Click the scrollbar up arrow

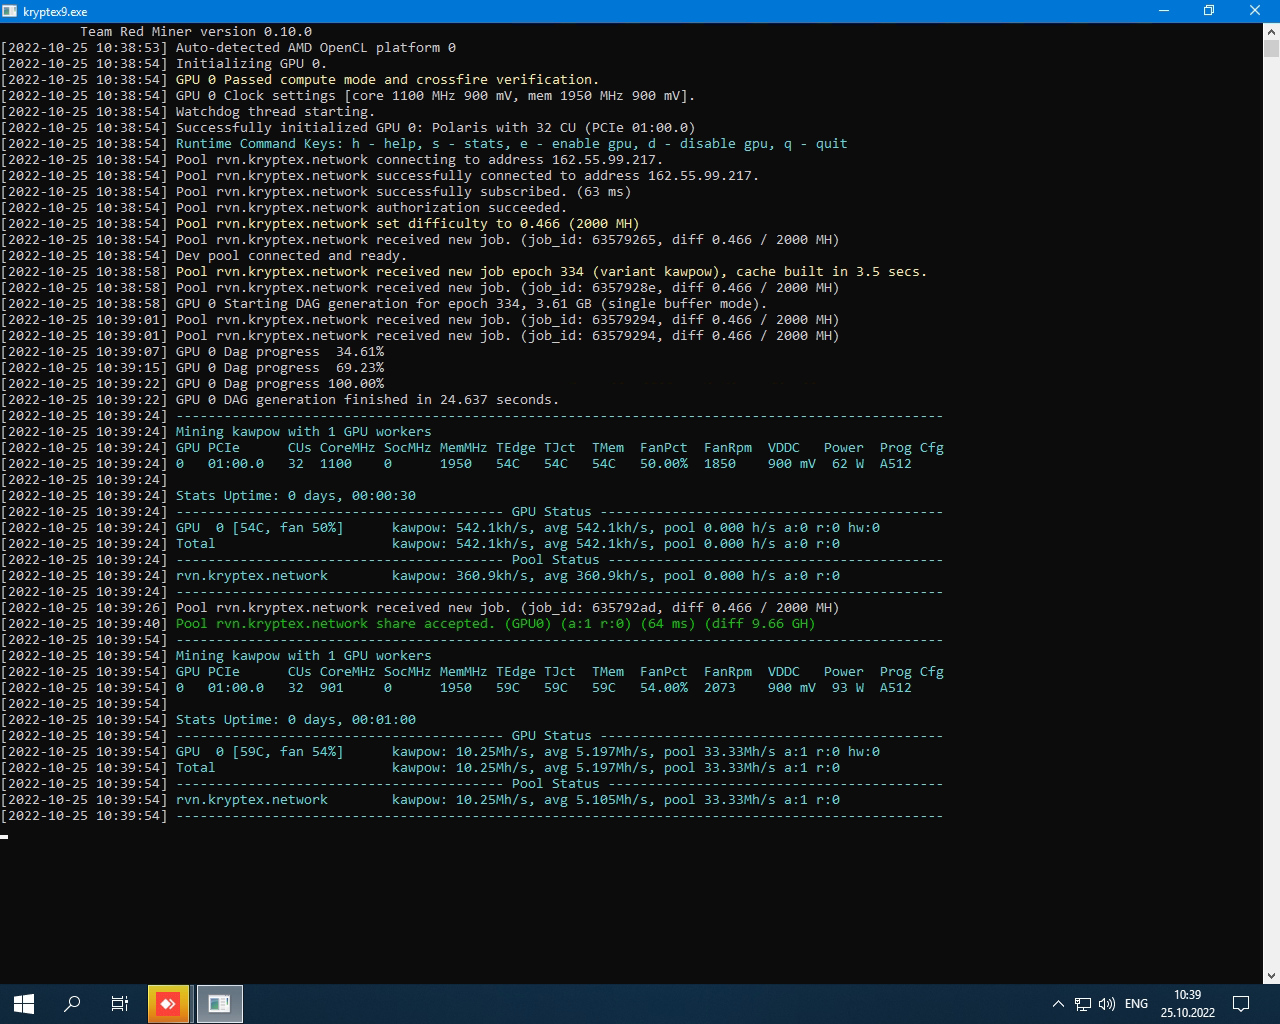[1271, 31]
